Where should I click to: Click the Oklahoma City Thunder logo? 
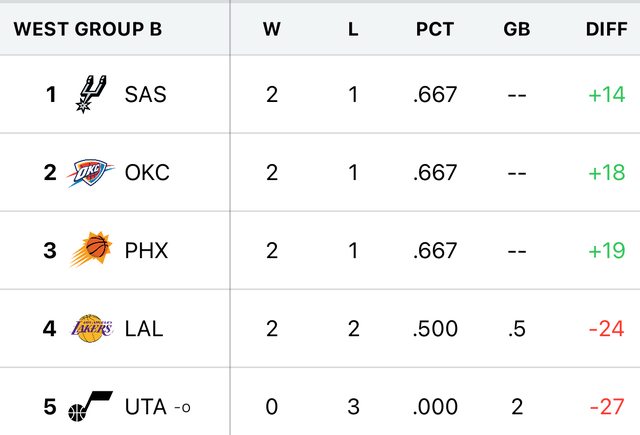91,172
